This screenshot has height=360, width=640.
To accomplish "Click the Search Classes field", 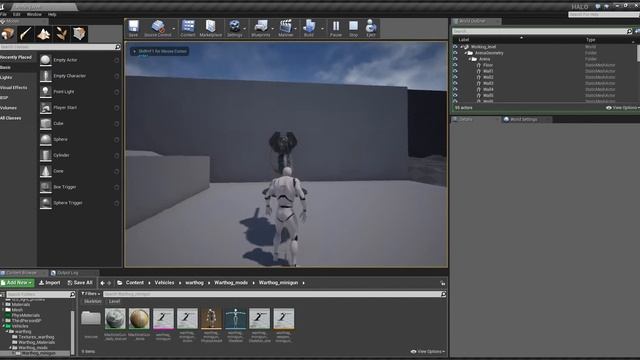I will pos(58,47).
